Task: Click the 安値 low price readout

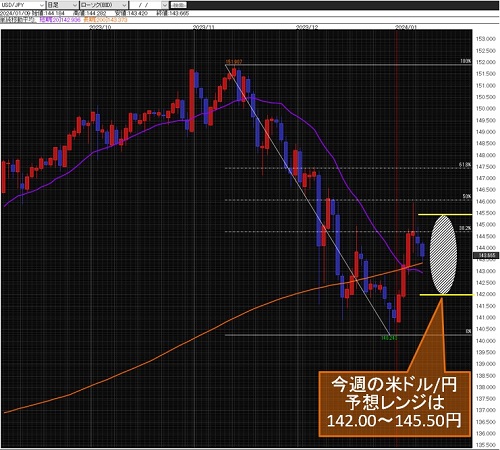Action: 131,13
